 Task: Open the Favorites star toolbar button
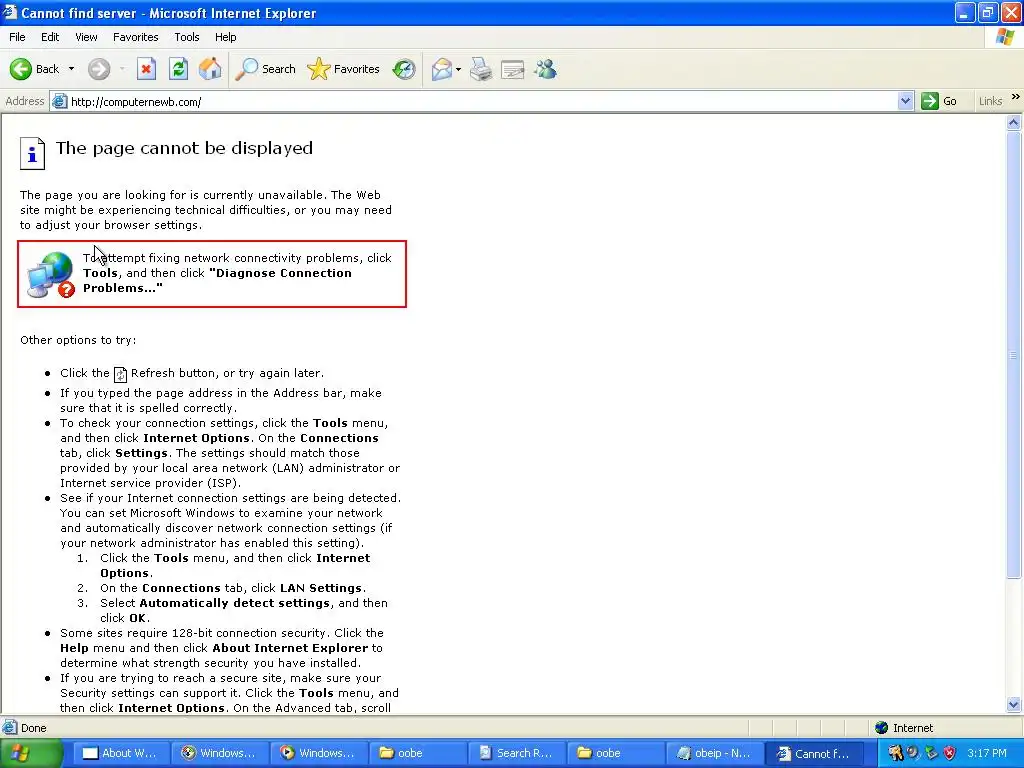344,69
